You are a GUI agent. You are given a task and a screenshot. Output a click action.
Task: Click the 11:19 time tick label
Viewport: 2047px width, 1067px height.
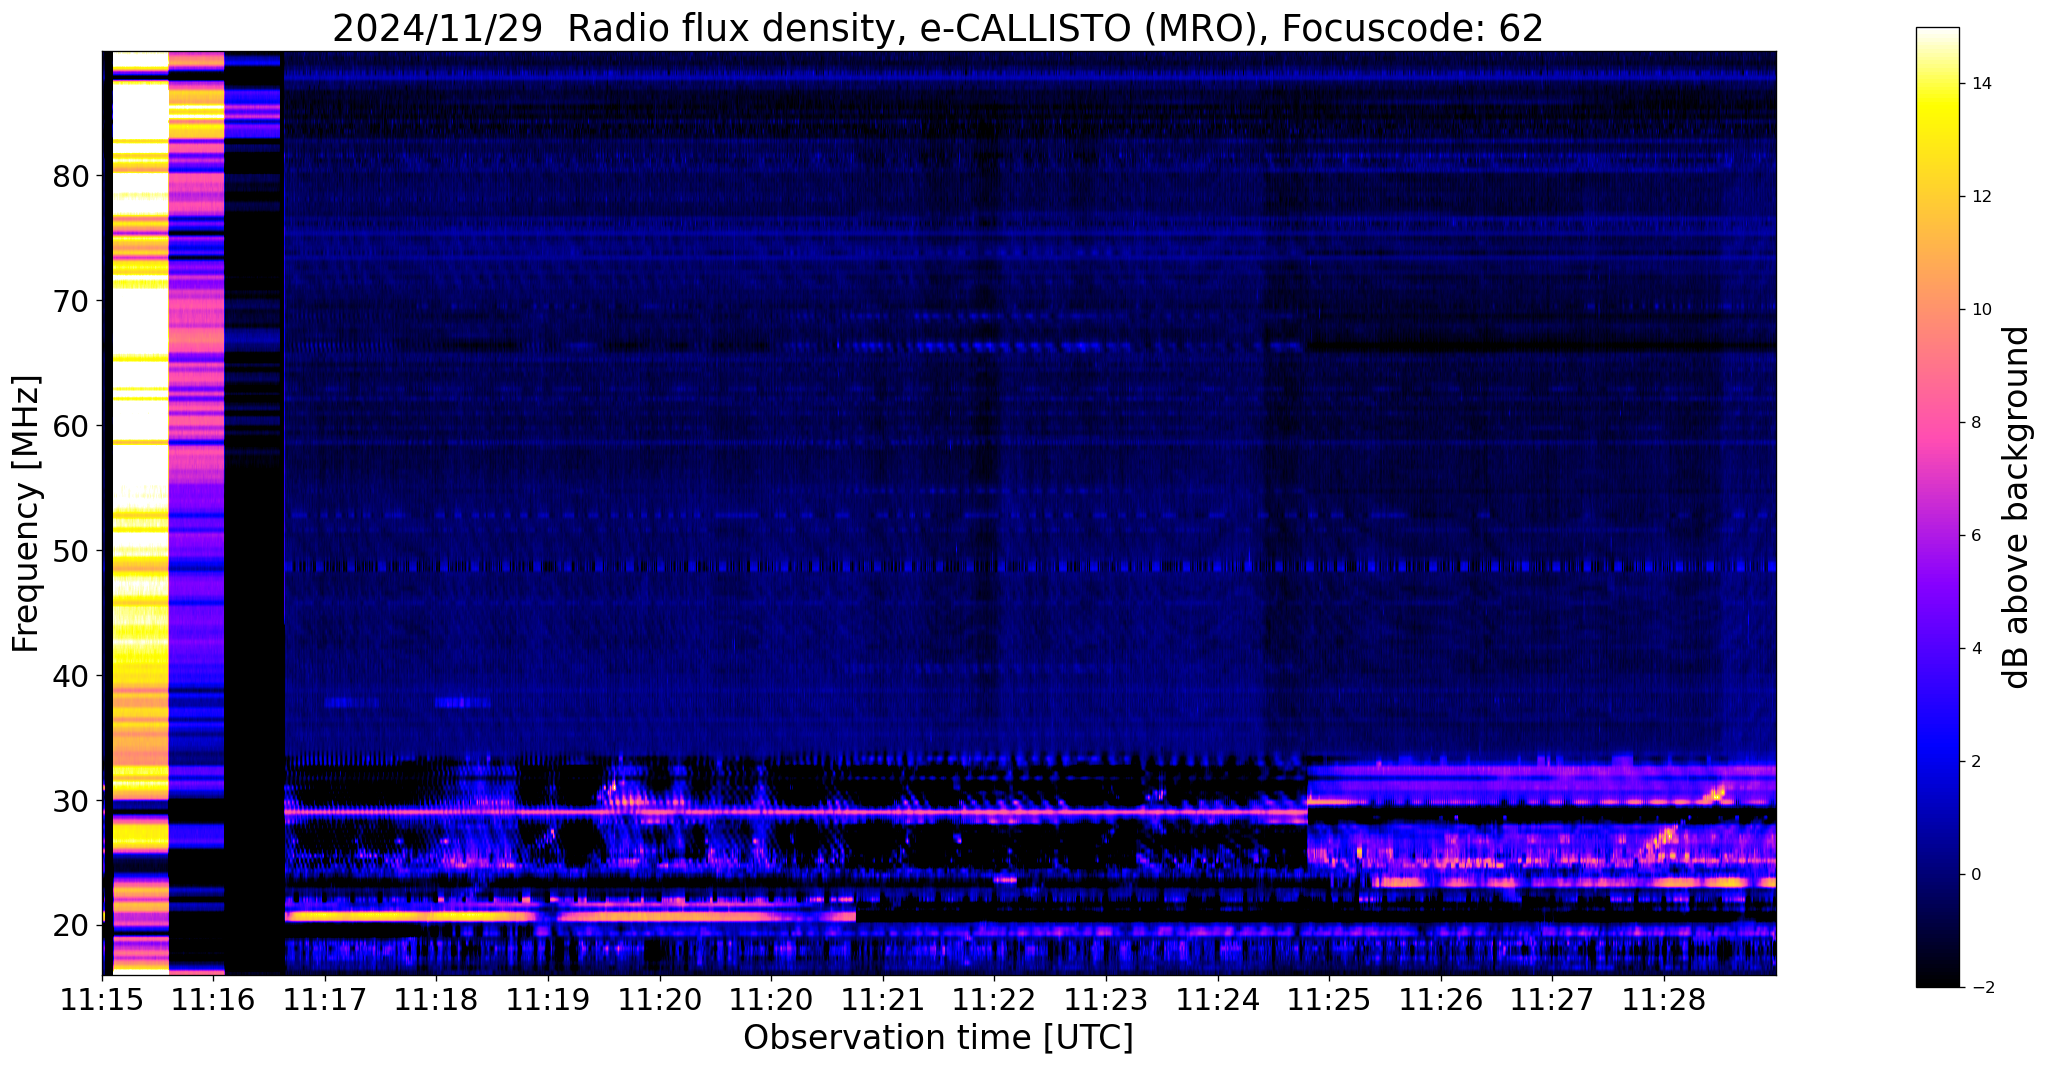coord(548,999)
